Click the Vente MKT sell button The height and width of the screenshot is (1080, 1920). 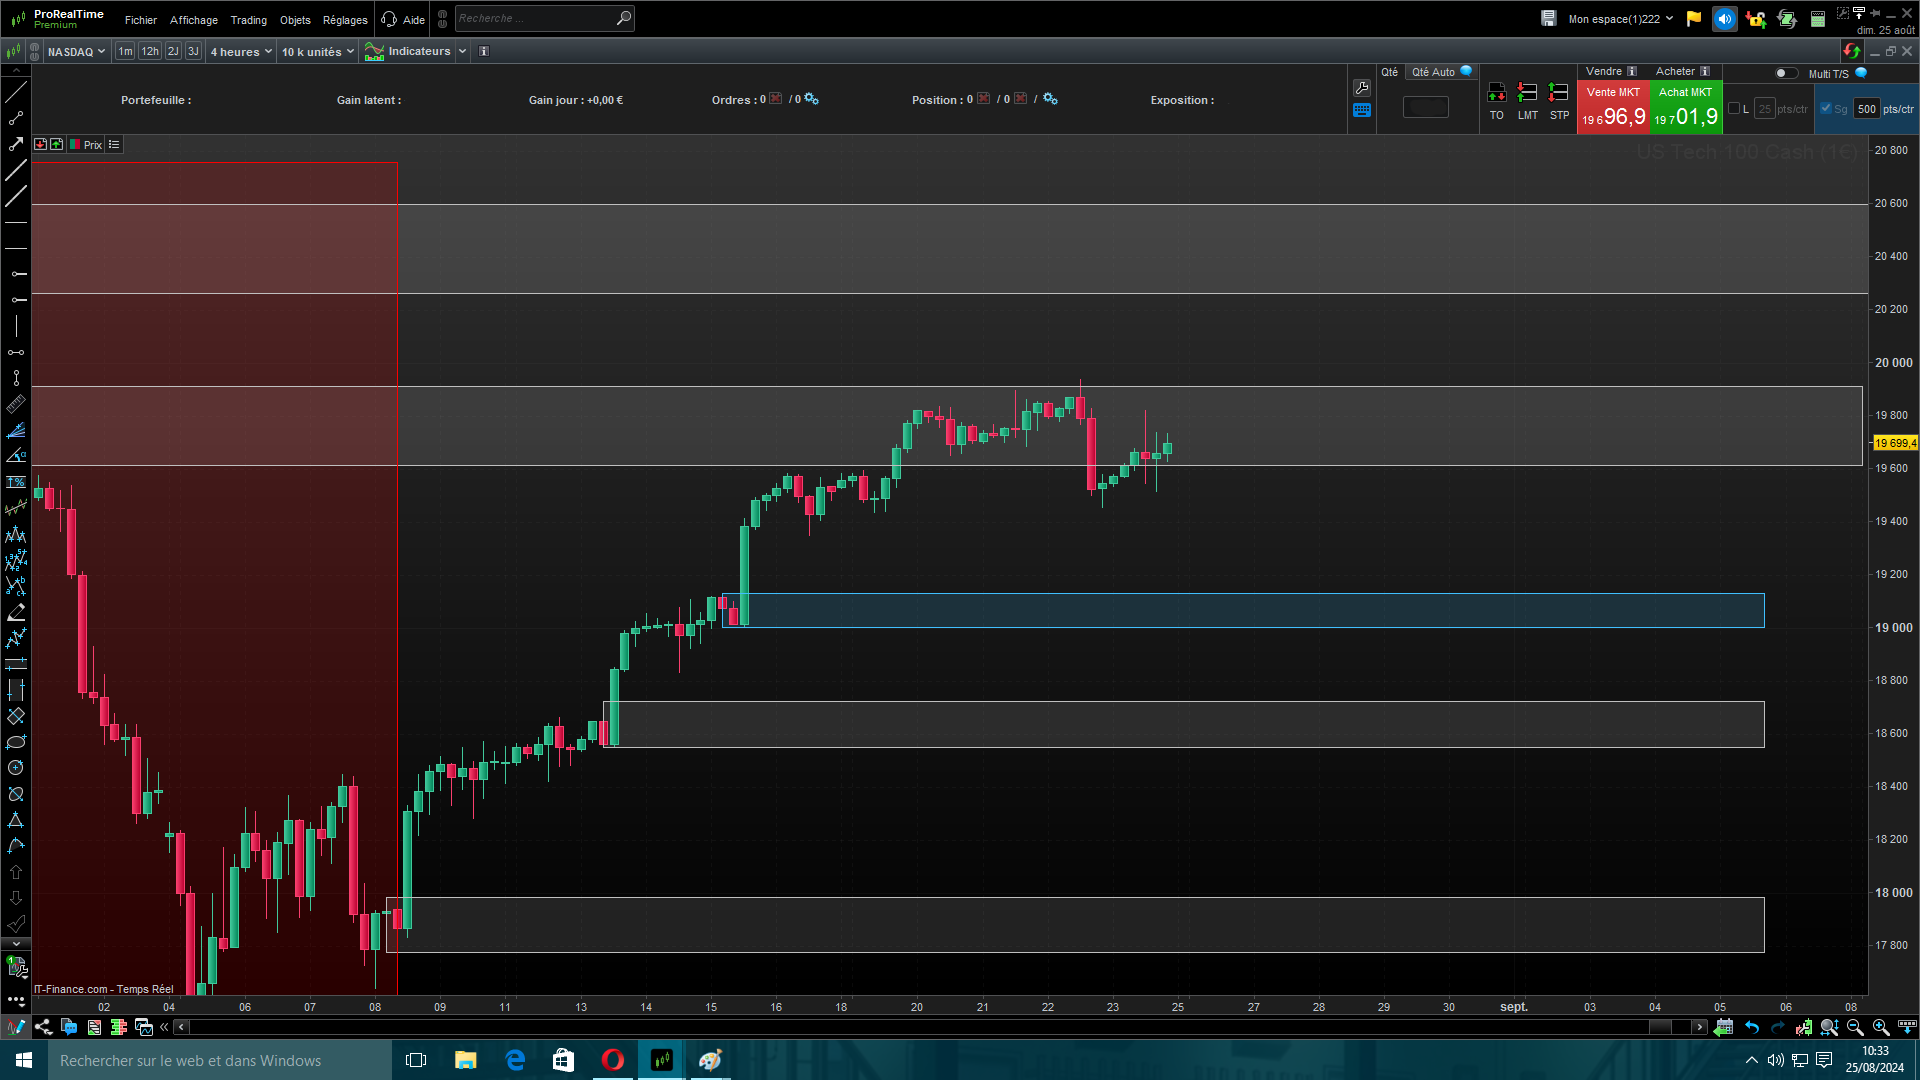pyautogui.click(x=1612, y=108)
